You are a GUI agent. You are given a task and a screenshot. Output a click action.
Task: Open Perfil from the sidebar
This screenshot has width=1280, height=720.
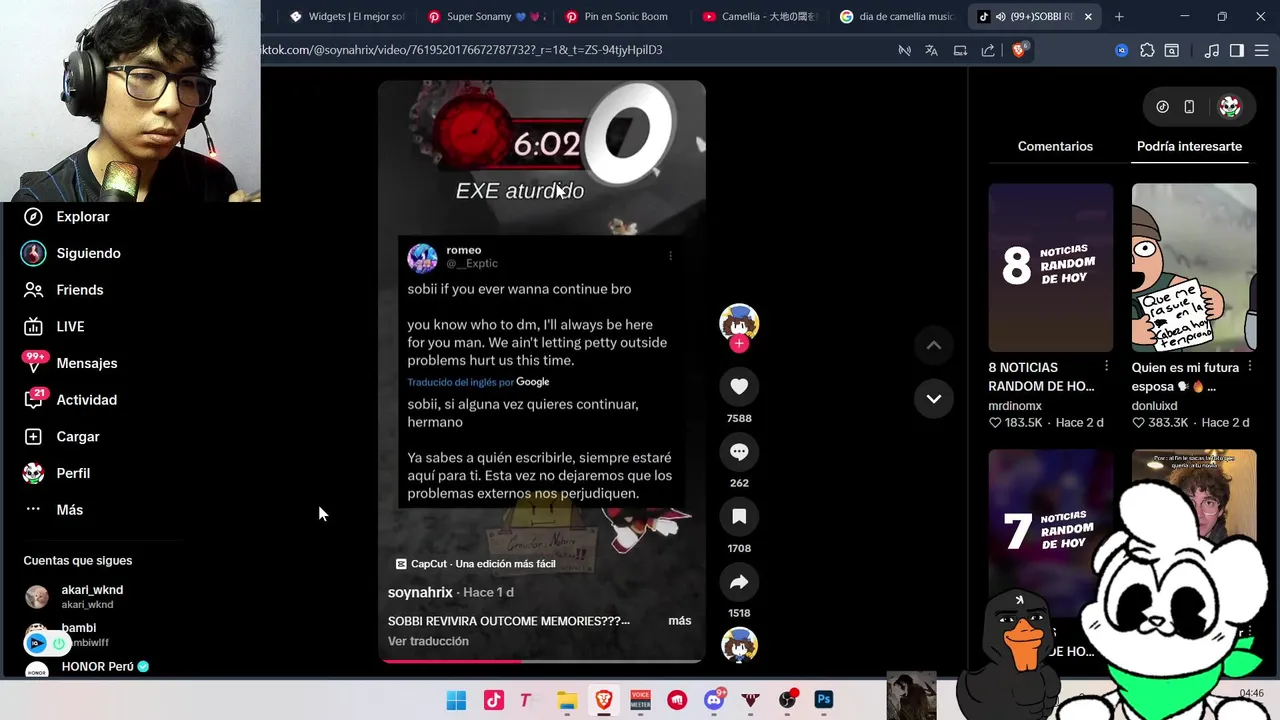57,473
